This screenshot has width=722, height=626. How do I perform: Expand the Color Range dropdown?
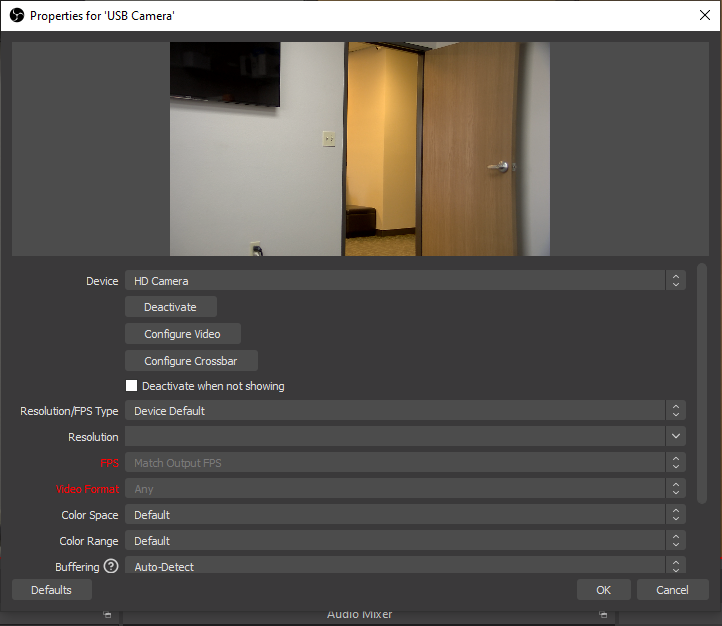click(x=404, y=541)
